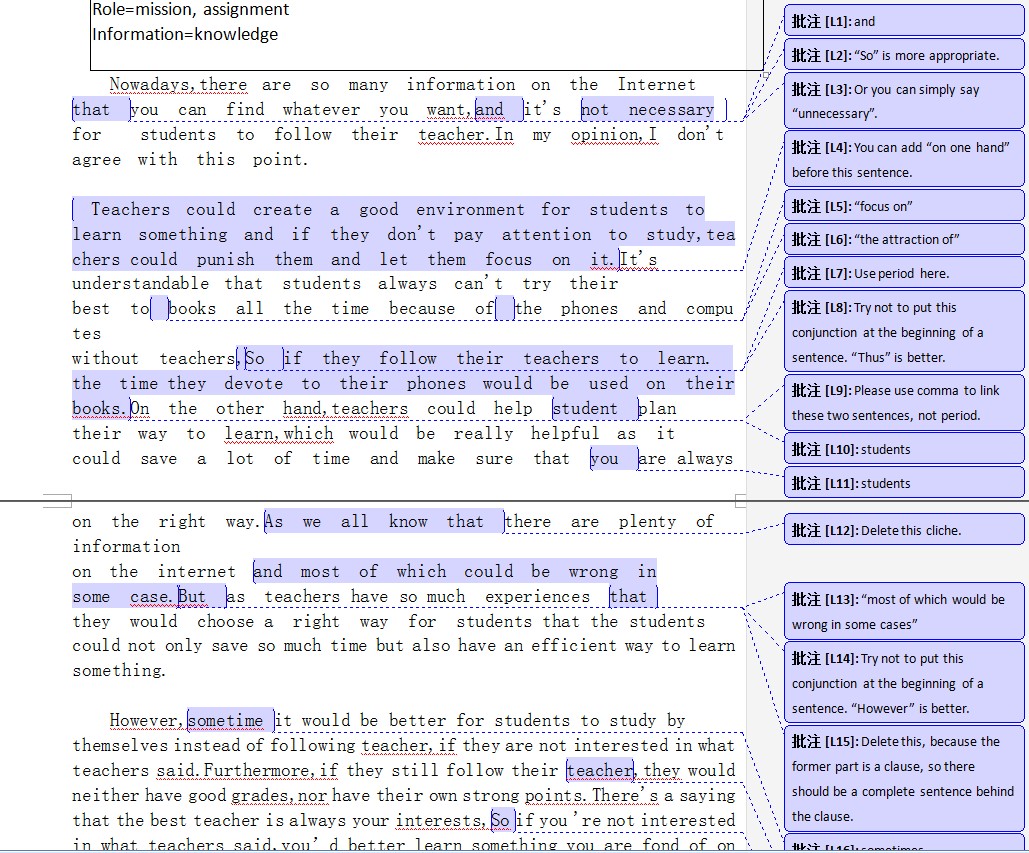Click text box line "Role=mission, assignment"
Image resolution: width=1029 pixels, height=853 pixels.
click(x=190, y=9)
